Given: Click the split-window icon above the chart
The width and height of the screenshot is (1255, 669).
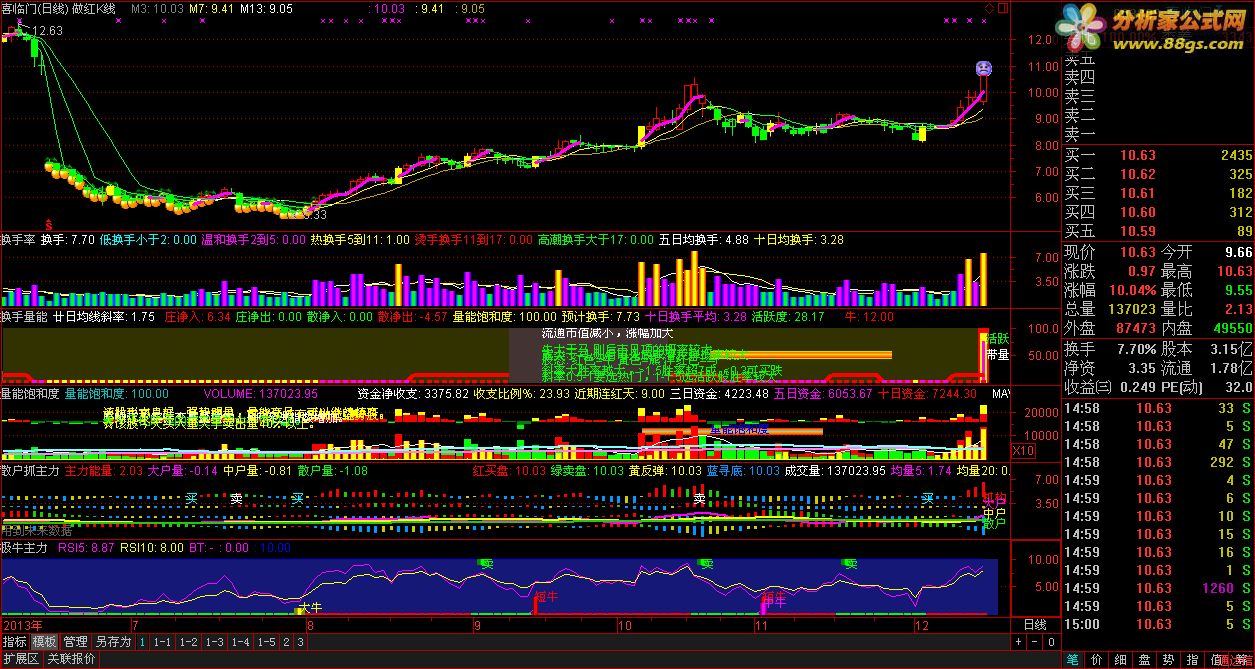Looking at the screenshot, I should tap(1003, 8).
